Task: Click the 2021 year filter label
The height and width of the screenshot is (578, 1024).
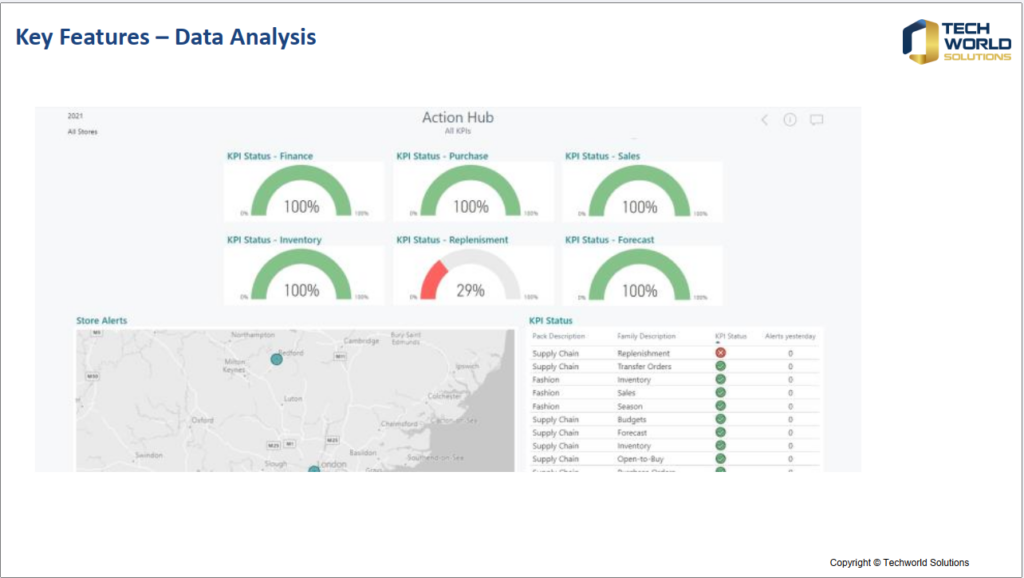Action: (x=75, y=116)
